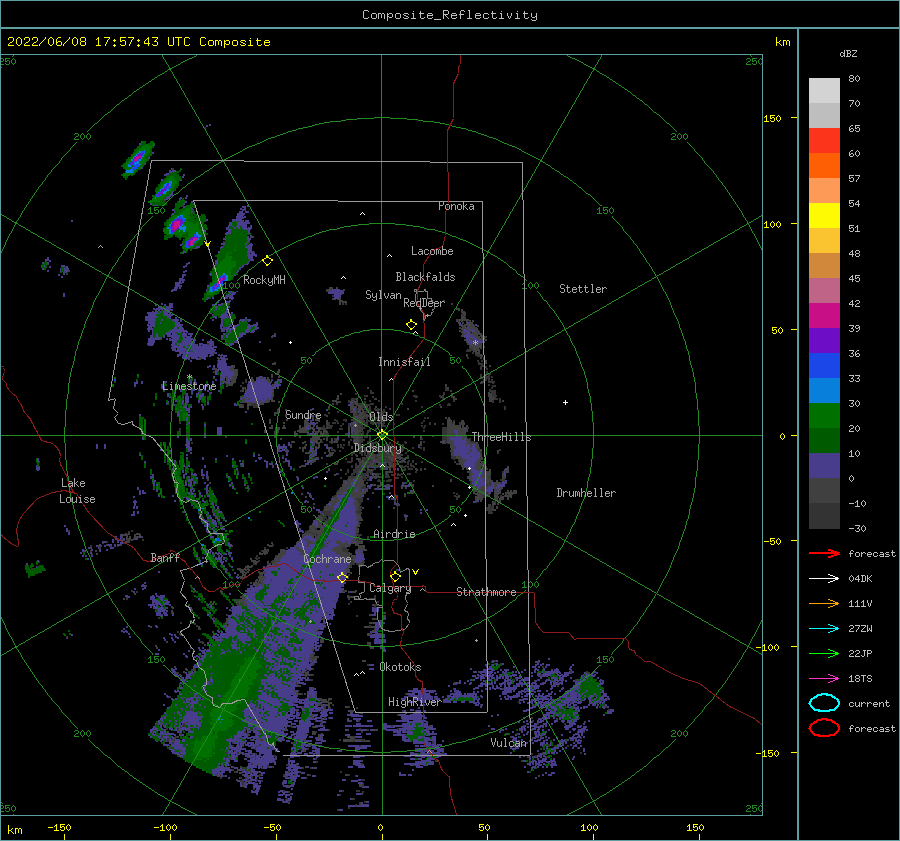Click the yellow diamond marker below RedDeer
The image size is (900, 841).
point(412,325)
